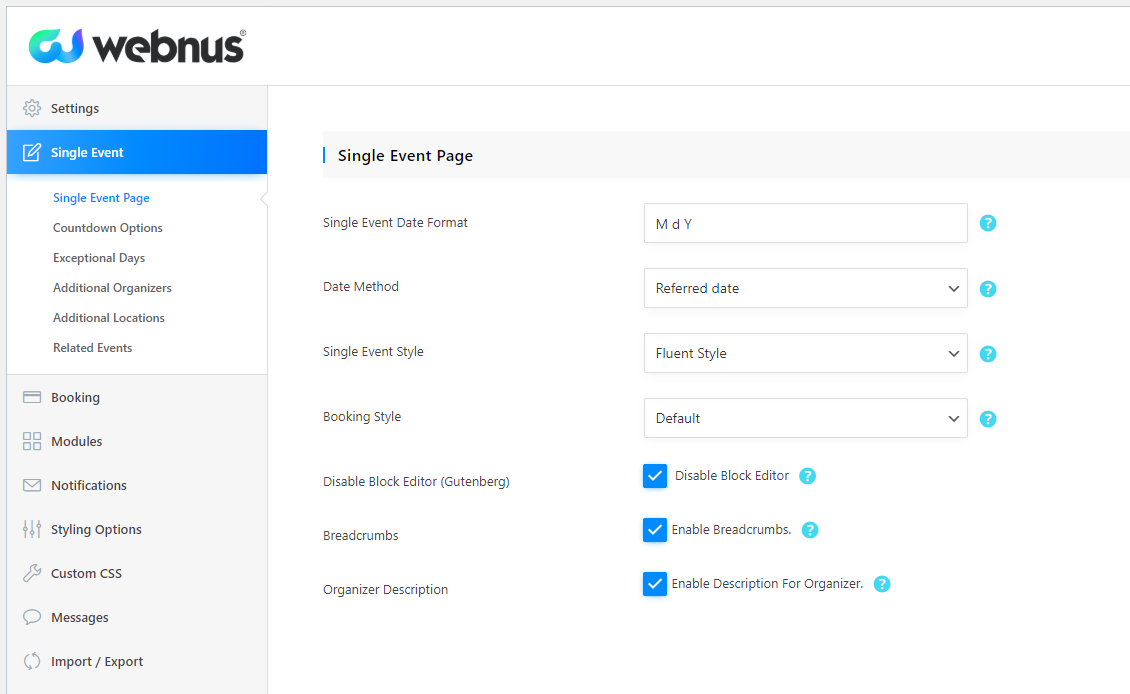
Task: Click the Webnus logo
Action: 137,45
